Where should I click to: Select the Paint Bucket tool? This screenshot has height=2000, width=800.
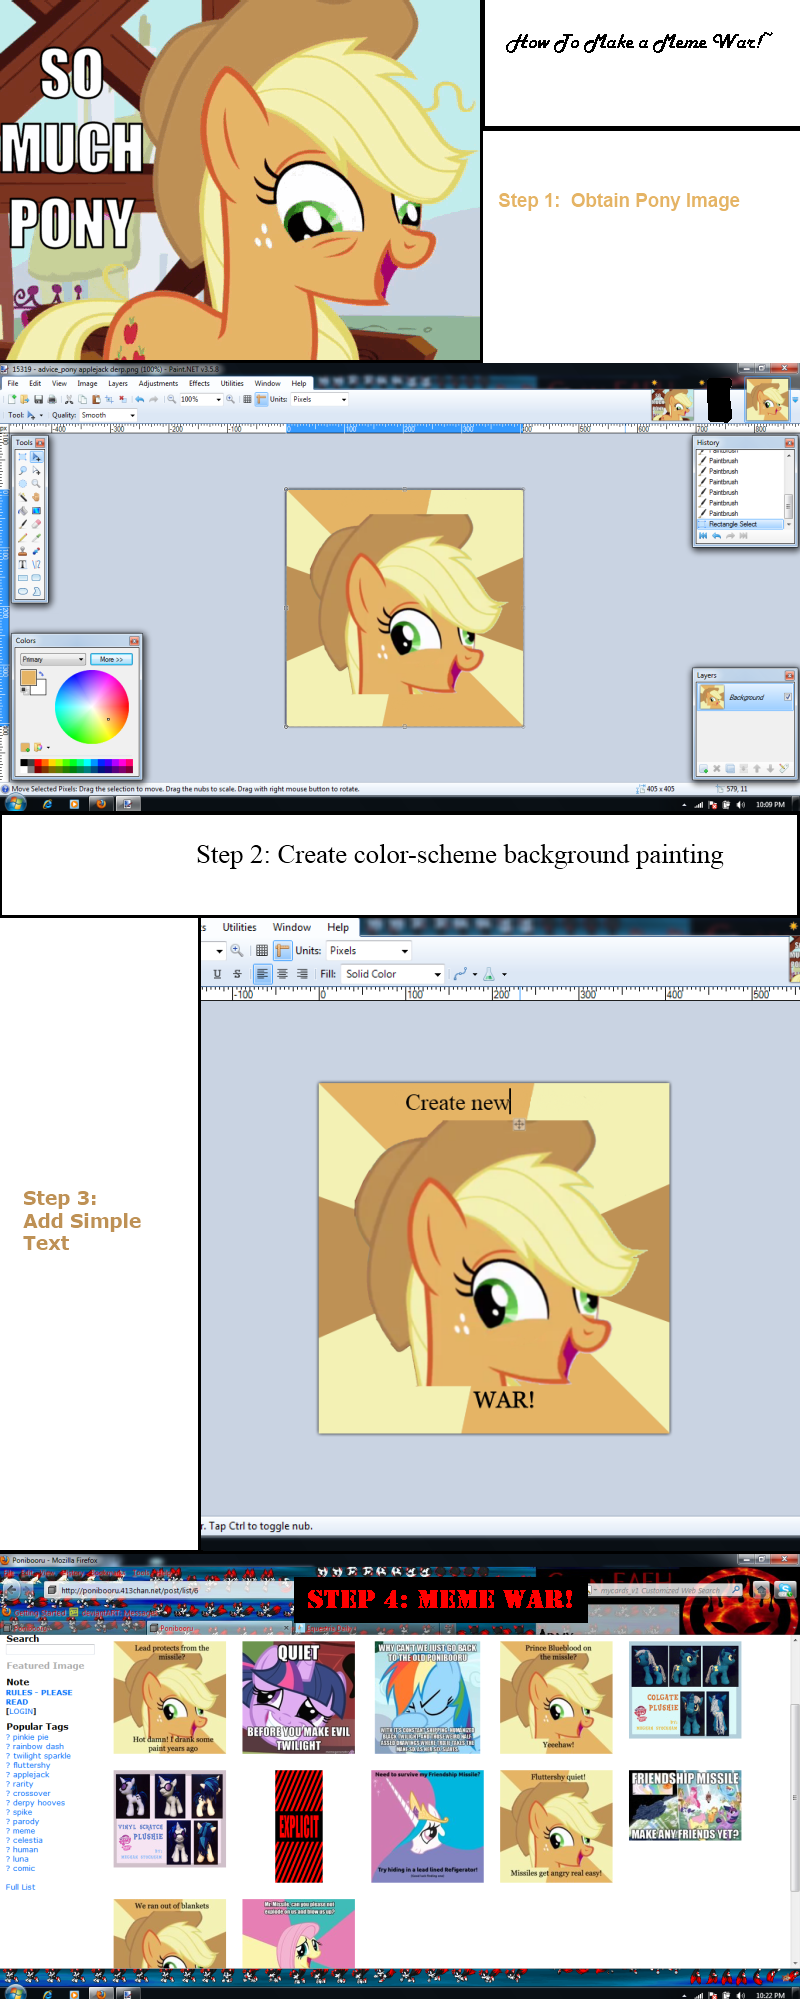pyautogui.click(x=23, y=510)
